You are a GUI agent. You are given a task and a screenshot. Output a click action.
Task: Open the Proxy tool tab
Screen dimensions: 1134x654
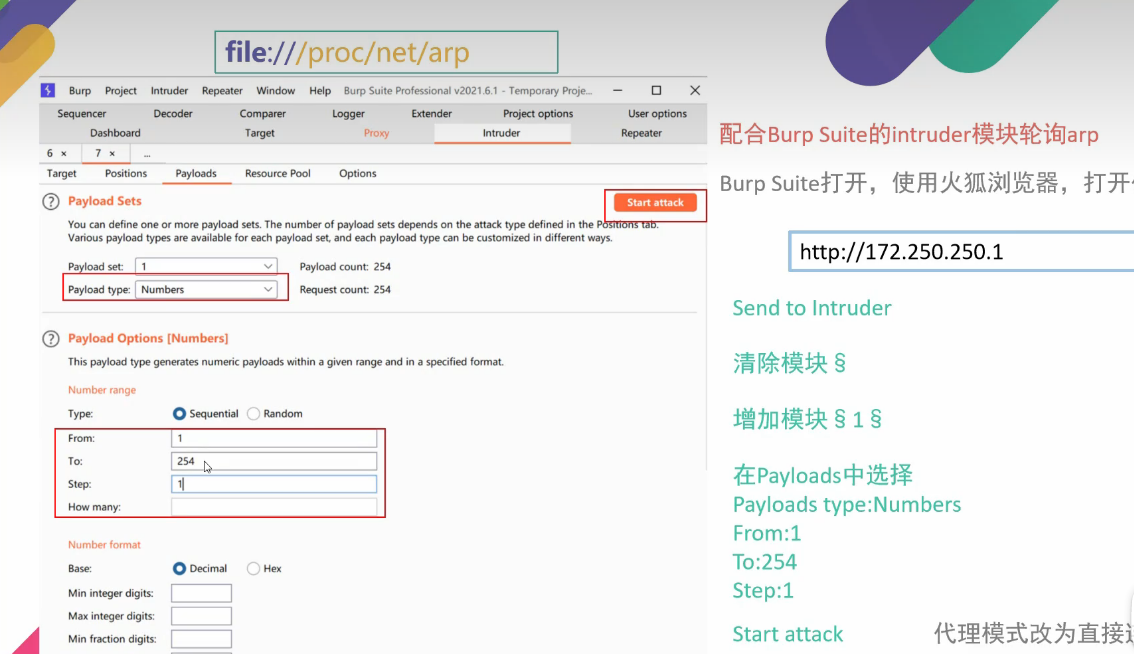(376, 133)
